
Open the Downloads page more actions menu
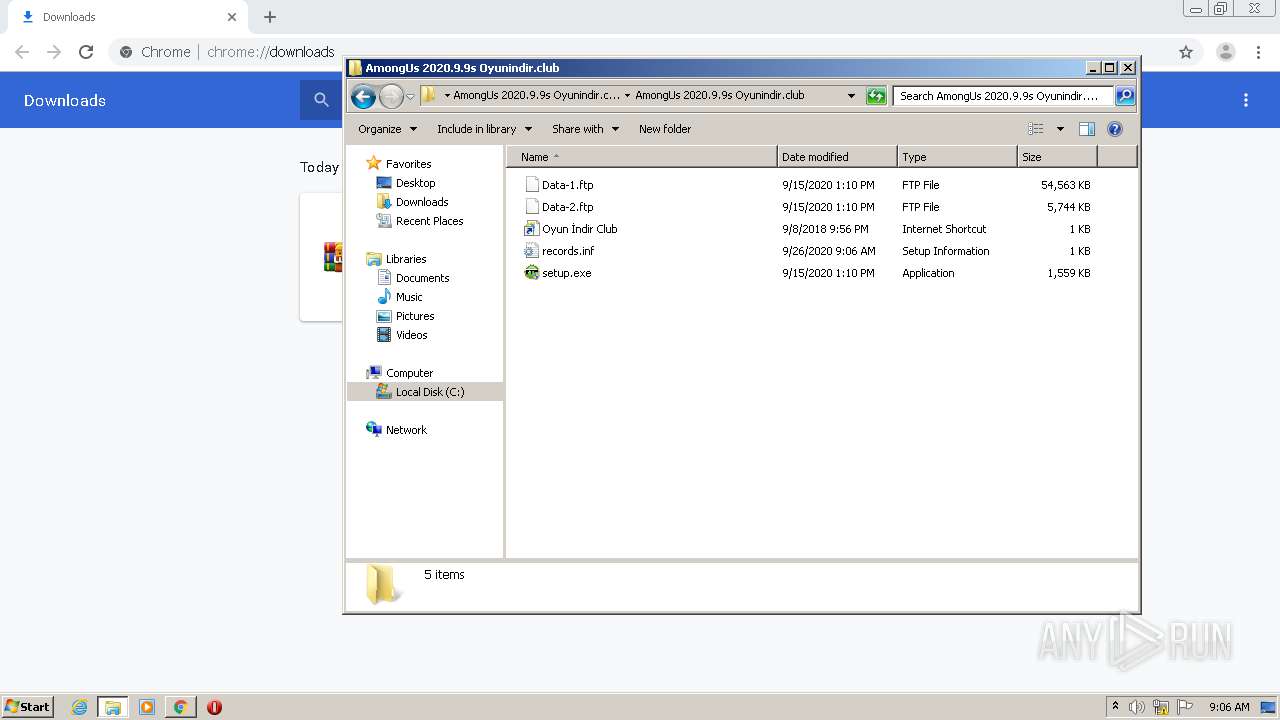pos(1246,100)
